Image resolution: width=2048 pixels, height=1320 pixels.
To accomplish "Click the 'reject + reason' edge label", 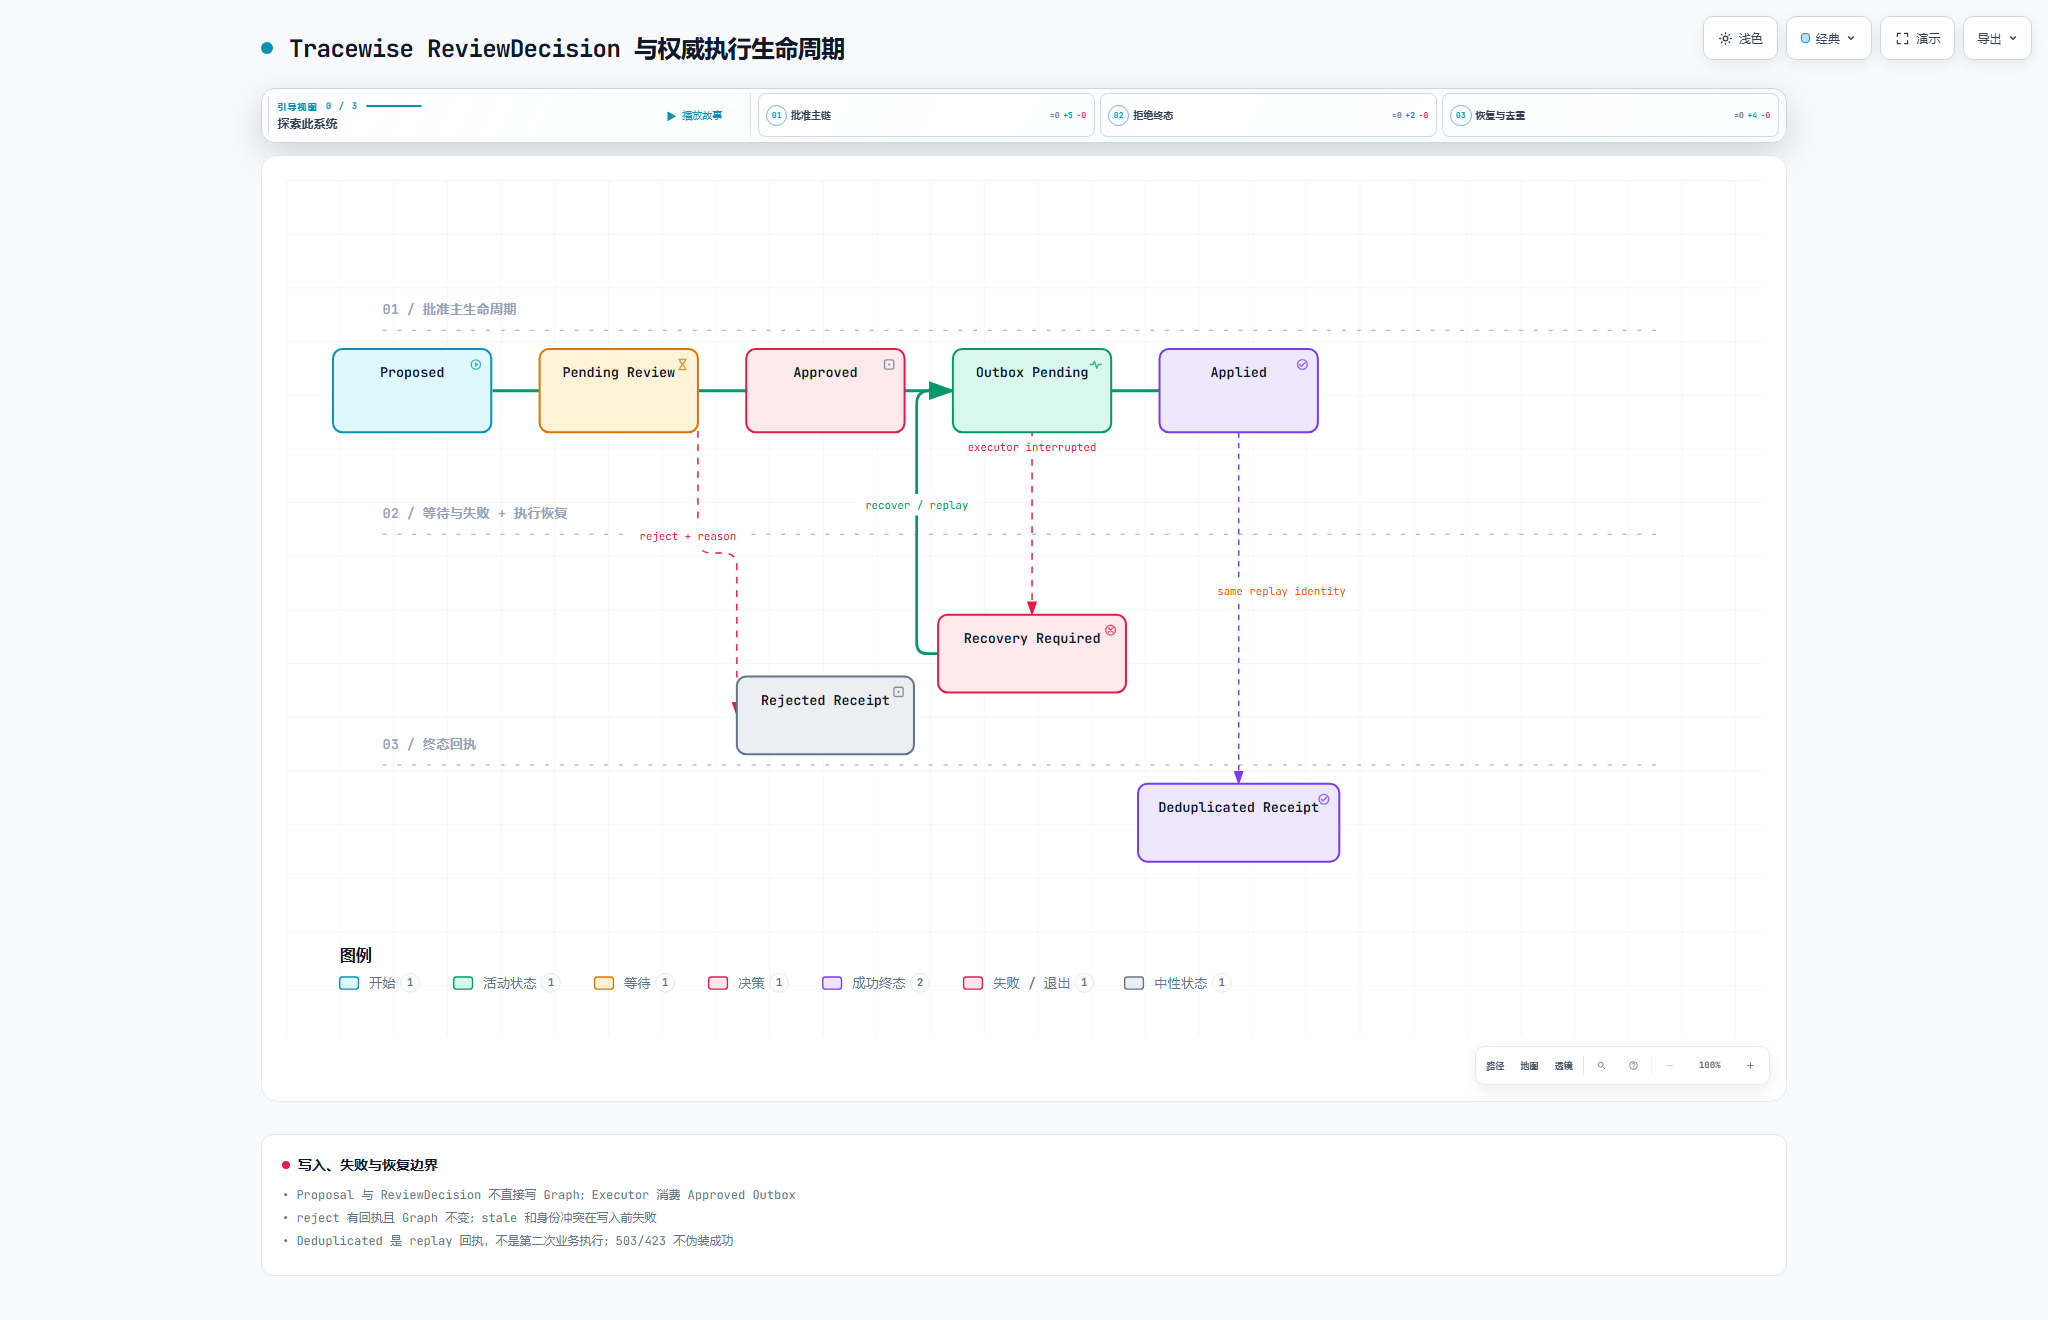I will click(688, 537).
